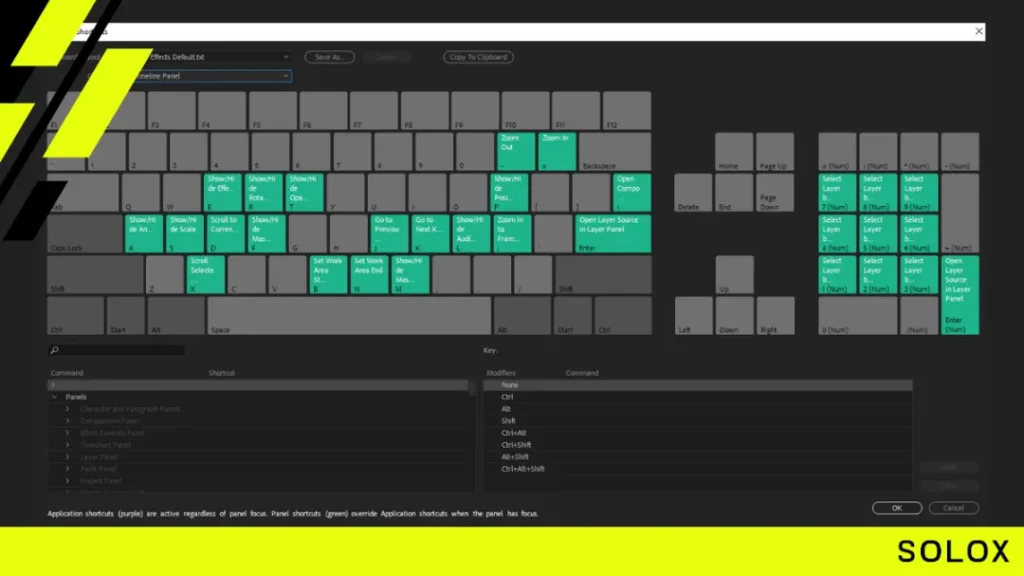
Task: Expand the Composition Panel row
Action: coord(67,421)
